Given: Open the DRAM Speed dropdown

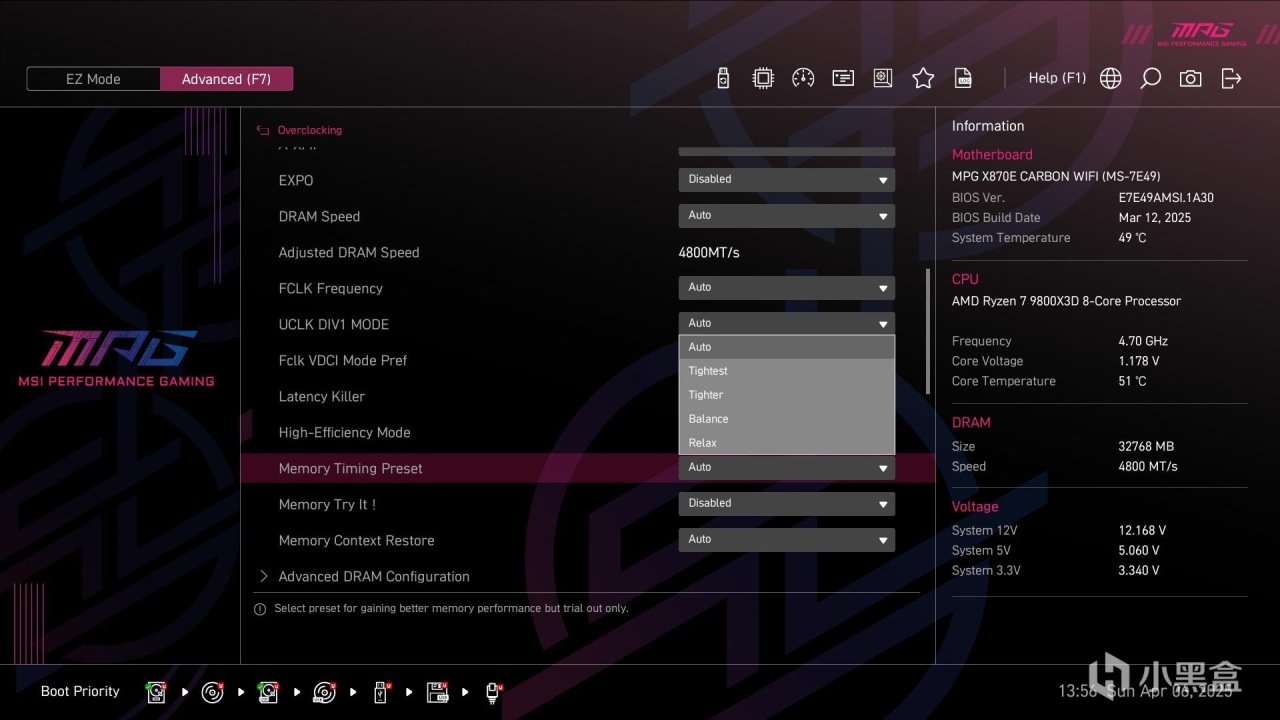Looking at the screenshot, I should click(x=787, y=216).
